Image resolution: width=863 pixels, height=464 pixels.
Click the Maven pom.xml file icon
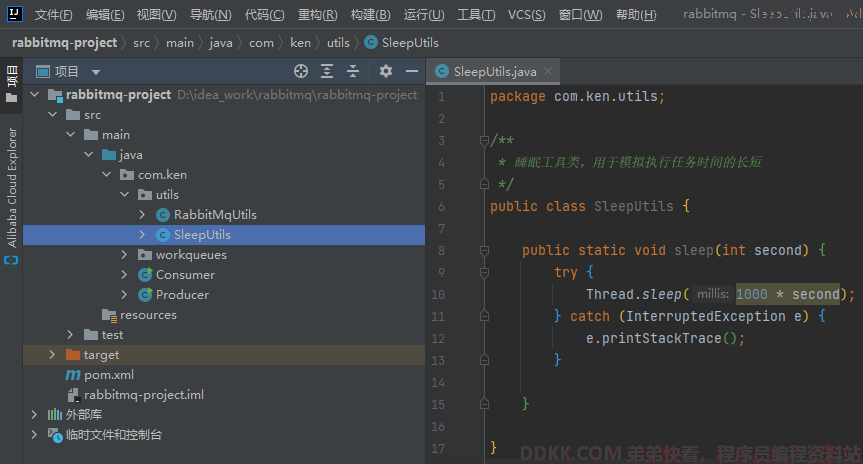pos(73,375)
